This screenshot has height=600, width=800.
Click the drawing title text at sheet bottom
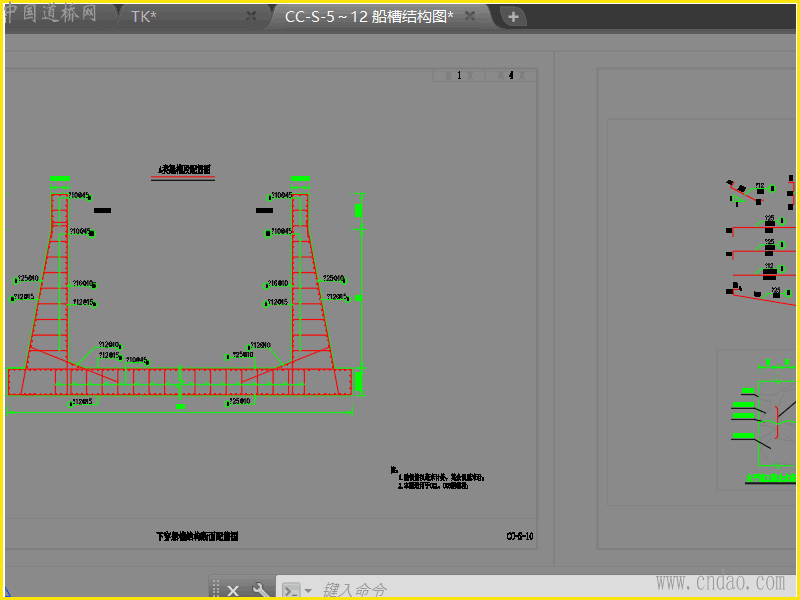coord(197,536)
